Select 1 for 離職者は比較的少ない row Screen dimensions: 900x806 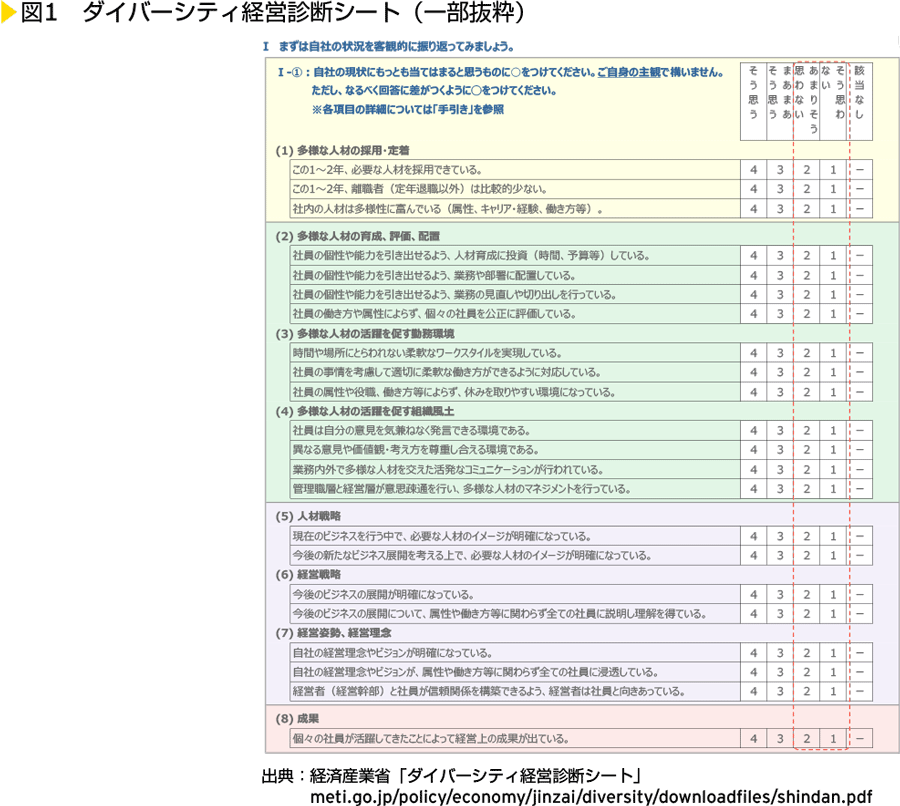point(832,189)
